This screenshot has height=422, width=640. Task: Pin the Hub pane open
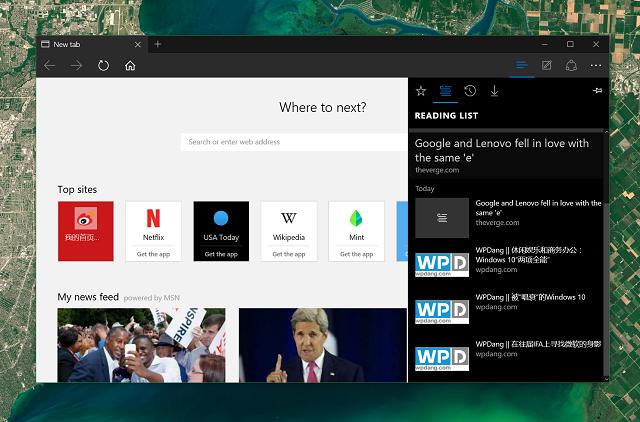[x=597, y=90]
